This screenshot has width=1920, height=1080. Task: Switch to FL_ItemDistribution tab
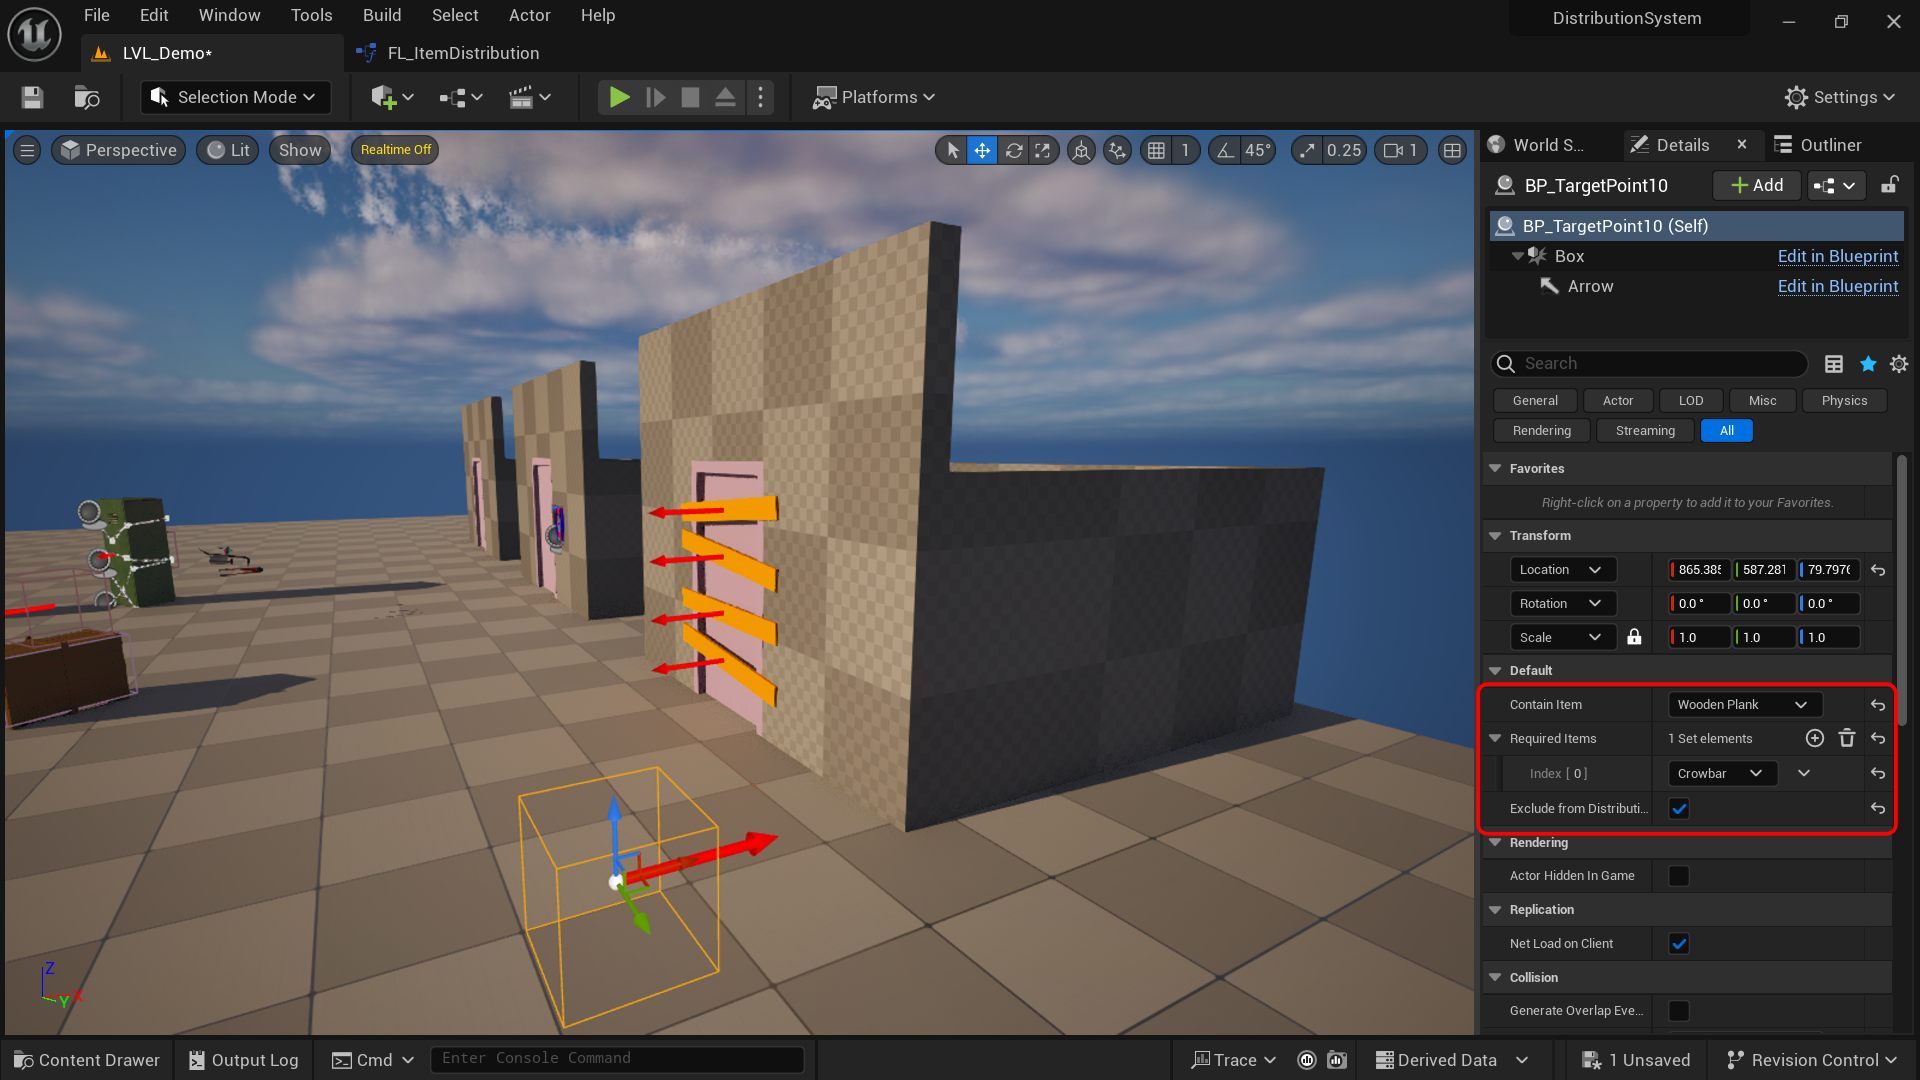[x=448, y=53]
